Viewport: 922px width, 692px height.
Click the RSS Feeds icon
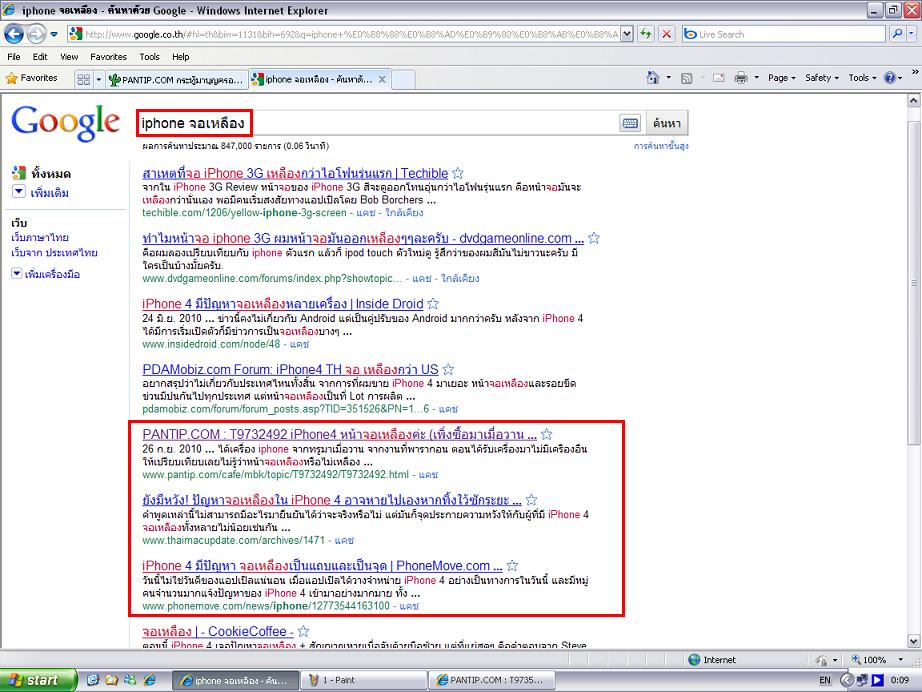(x=686, y=78)
